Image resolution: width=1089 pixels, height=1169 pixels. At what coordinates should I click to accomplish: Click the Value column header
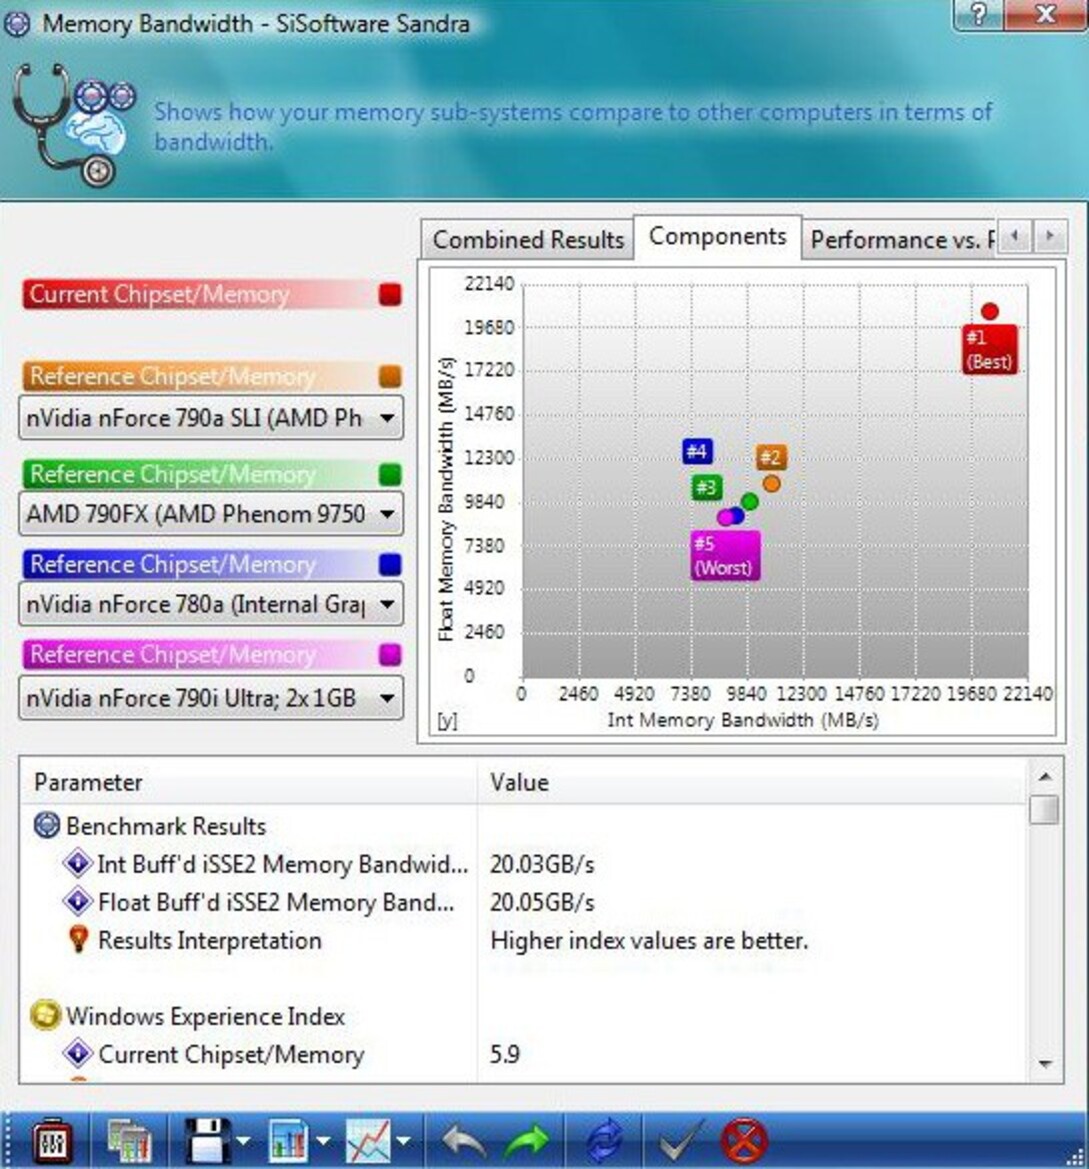click(x=753, y=782)
